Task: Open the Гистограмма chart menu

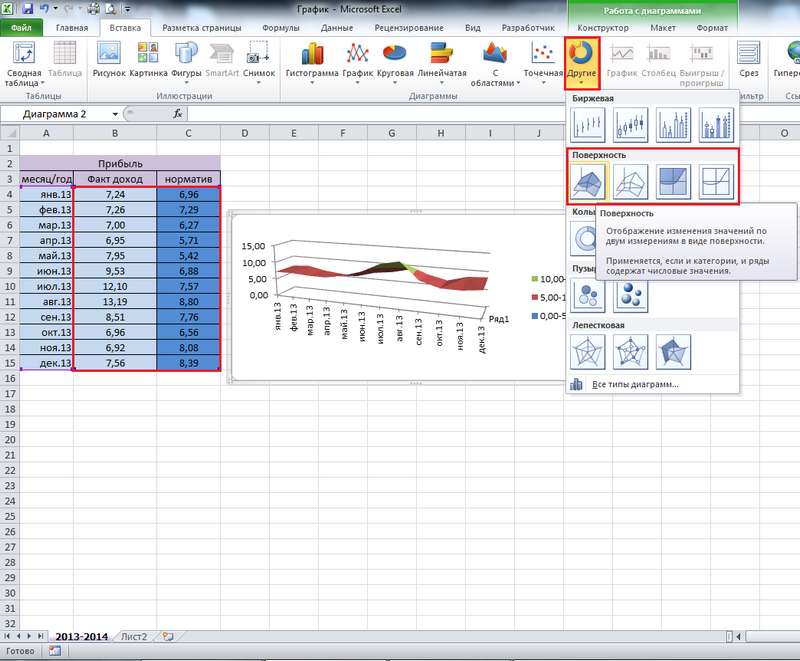Action: [x=312, y=63]
